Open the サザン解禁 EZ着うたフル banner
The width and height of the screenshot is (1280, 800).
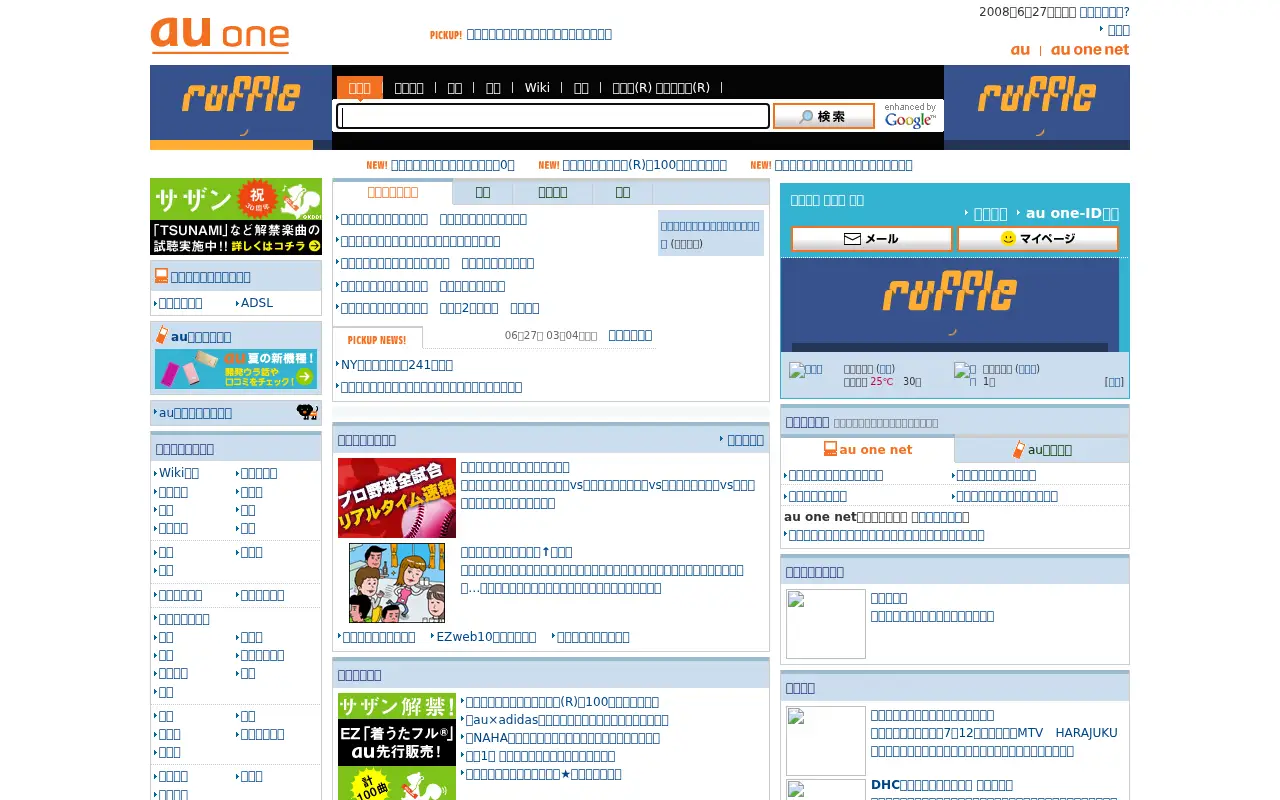pyautogui.click(x=397, y=746)
